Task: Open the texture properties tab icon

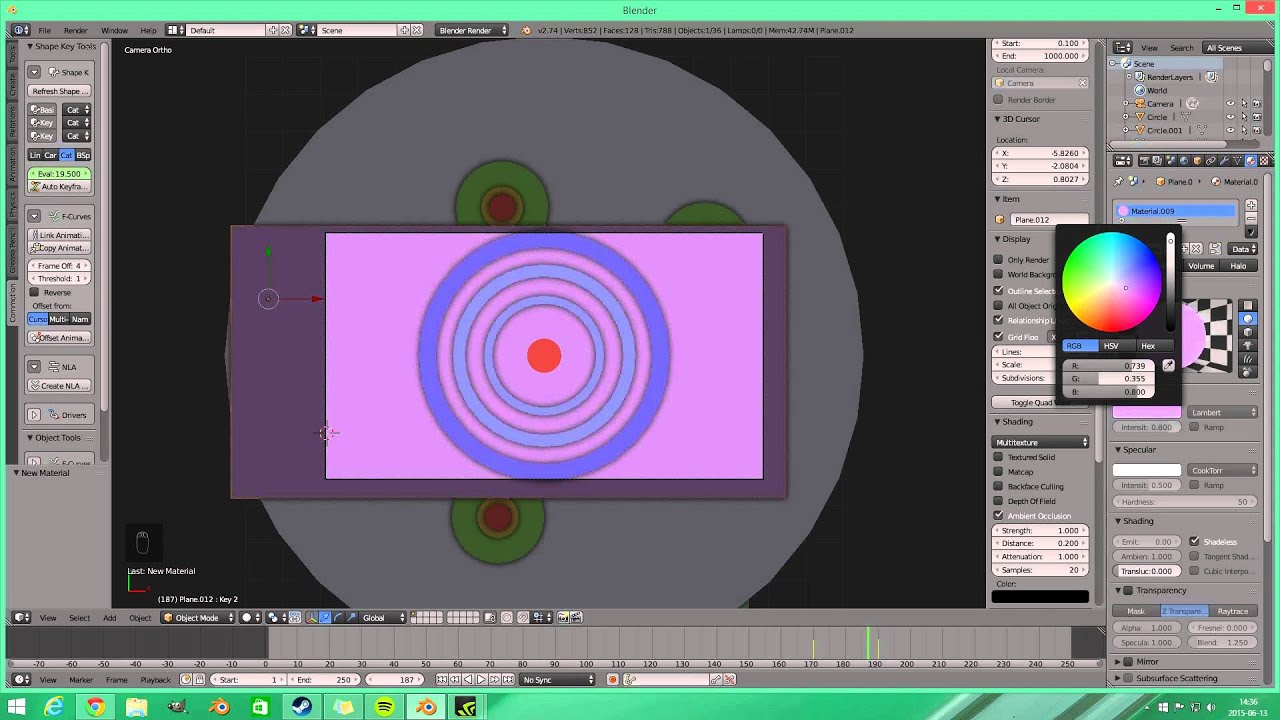Action: [1263, 161]
